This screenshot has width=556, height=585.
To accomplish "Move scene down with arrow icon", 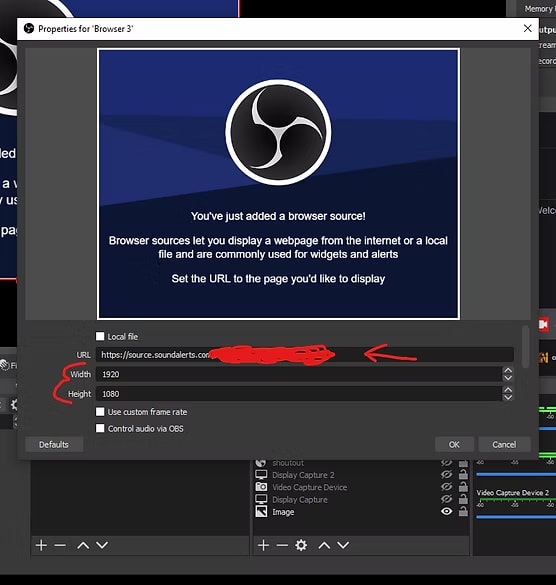I will point(102,545).
